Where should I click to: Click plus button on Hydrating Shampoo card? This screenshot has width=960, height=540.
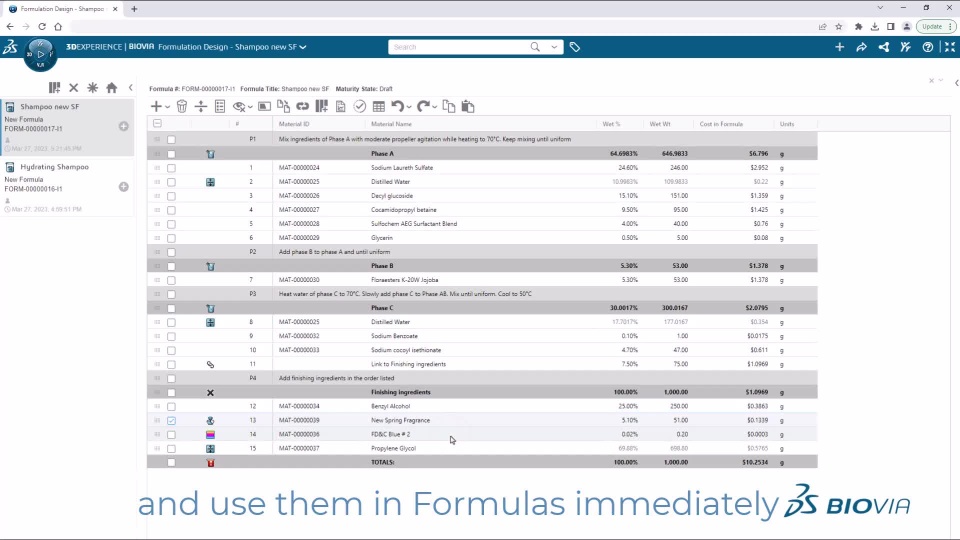(124, 187)
